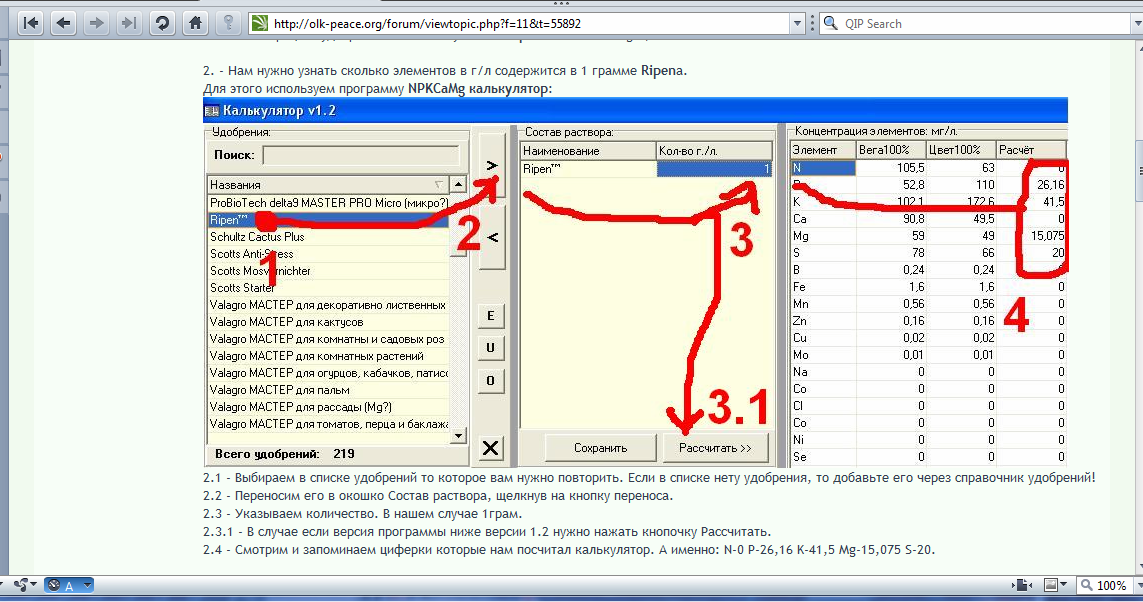1143x602 pixels.
Task: Click the Поиск search field in calculator
Action: point(361,155)
